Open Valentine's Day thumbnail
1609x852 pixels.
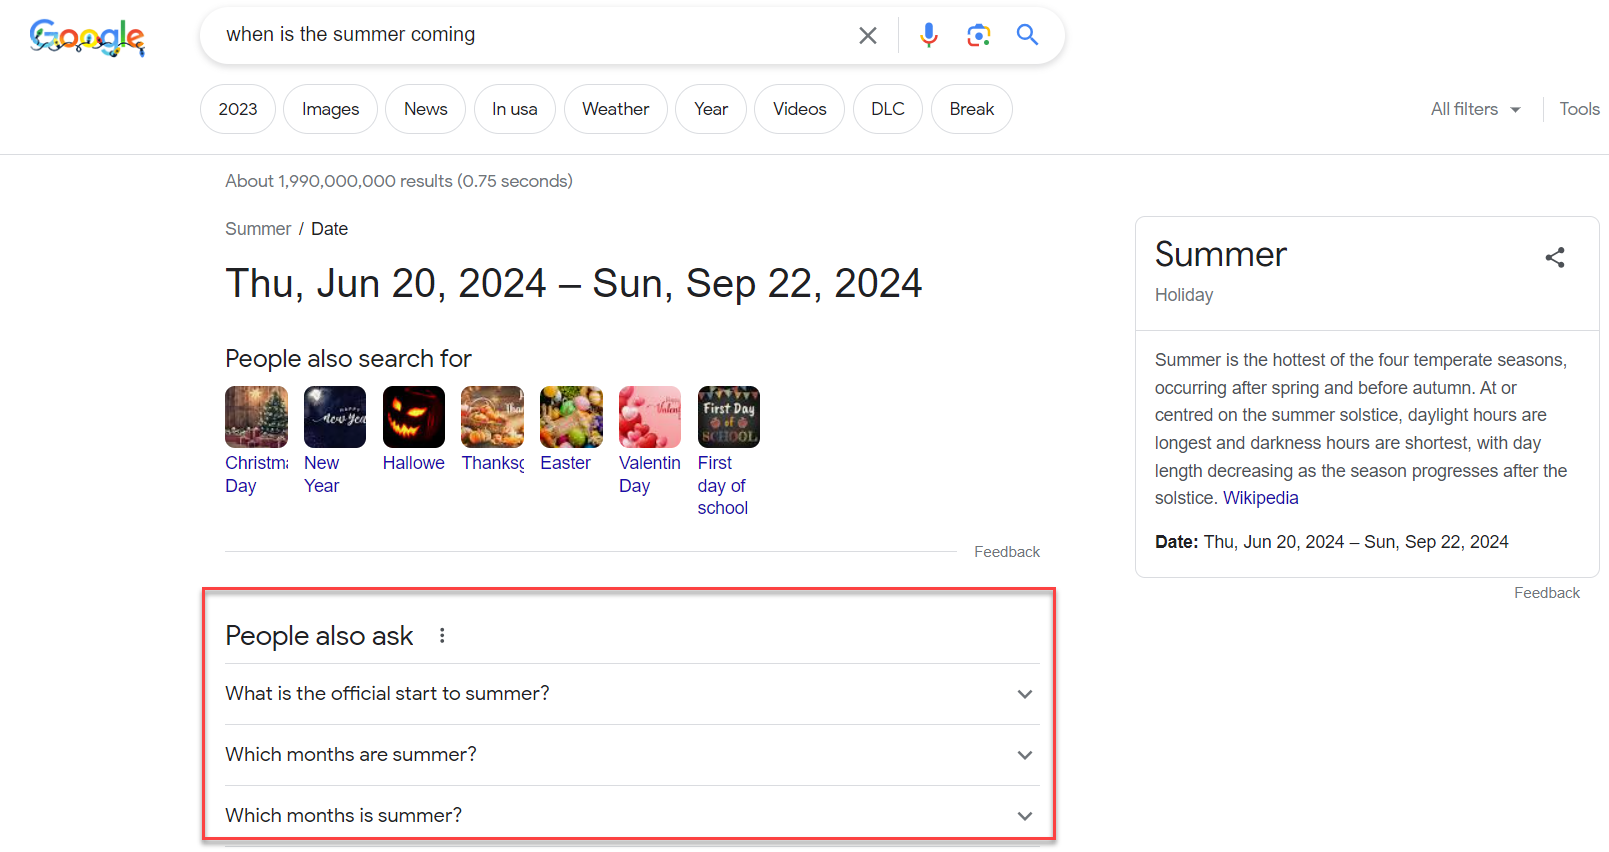(x=650, y=417)
